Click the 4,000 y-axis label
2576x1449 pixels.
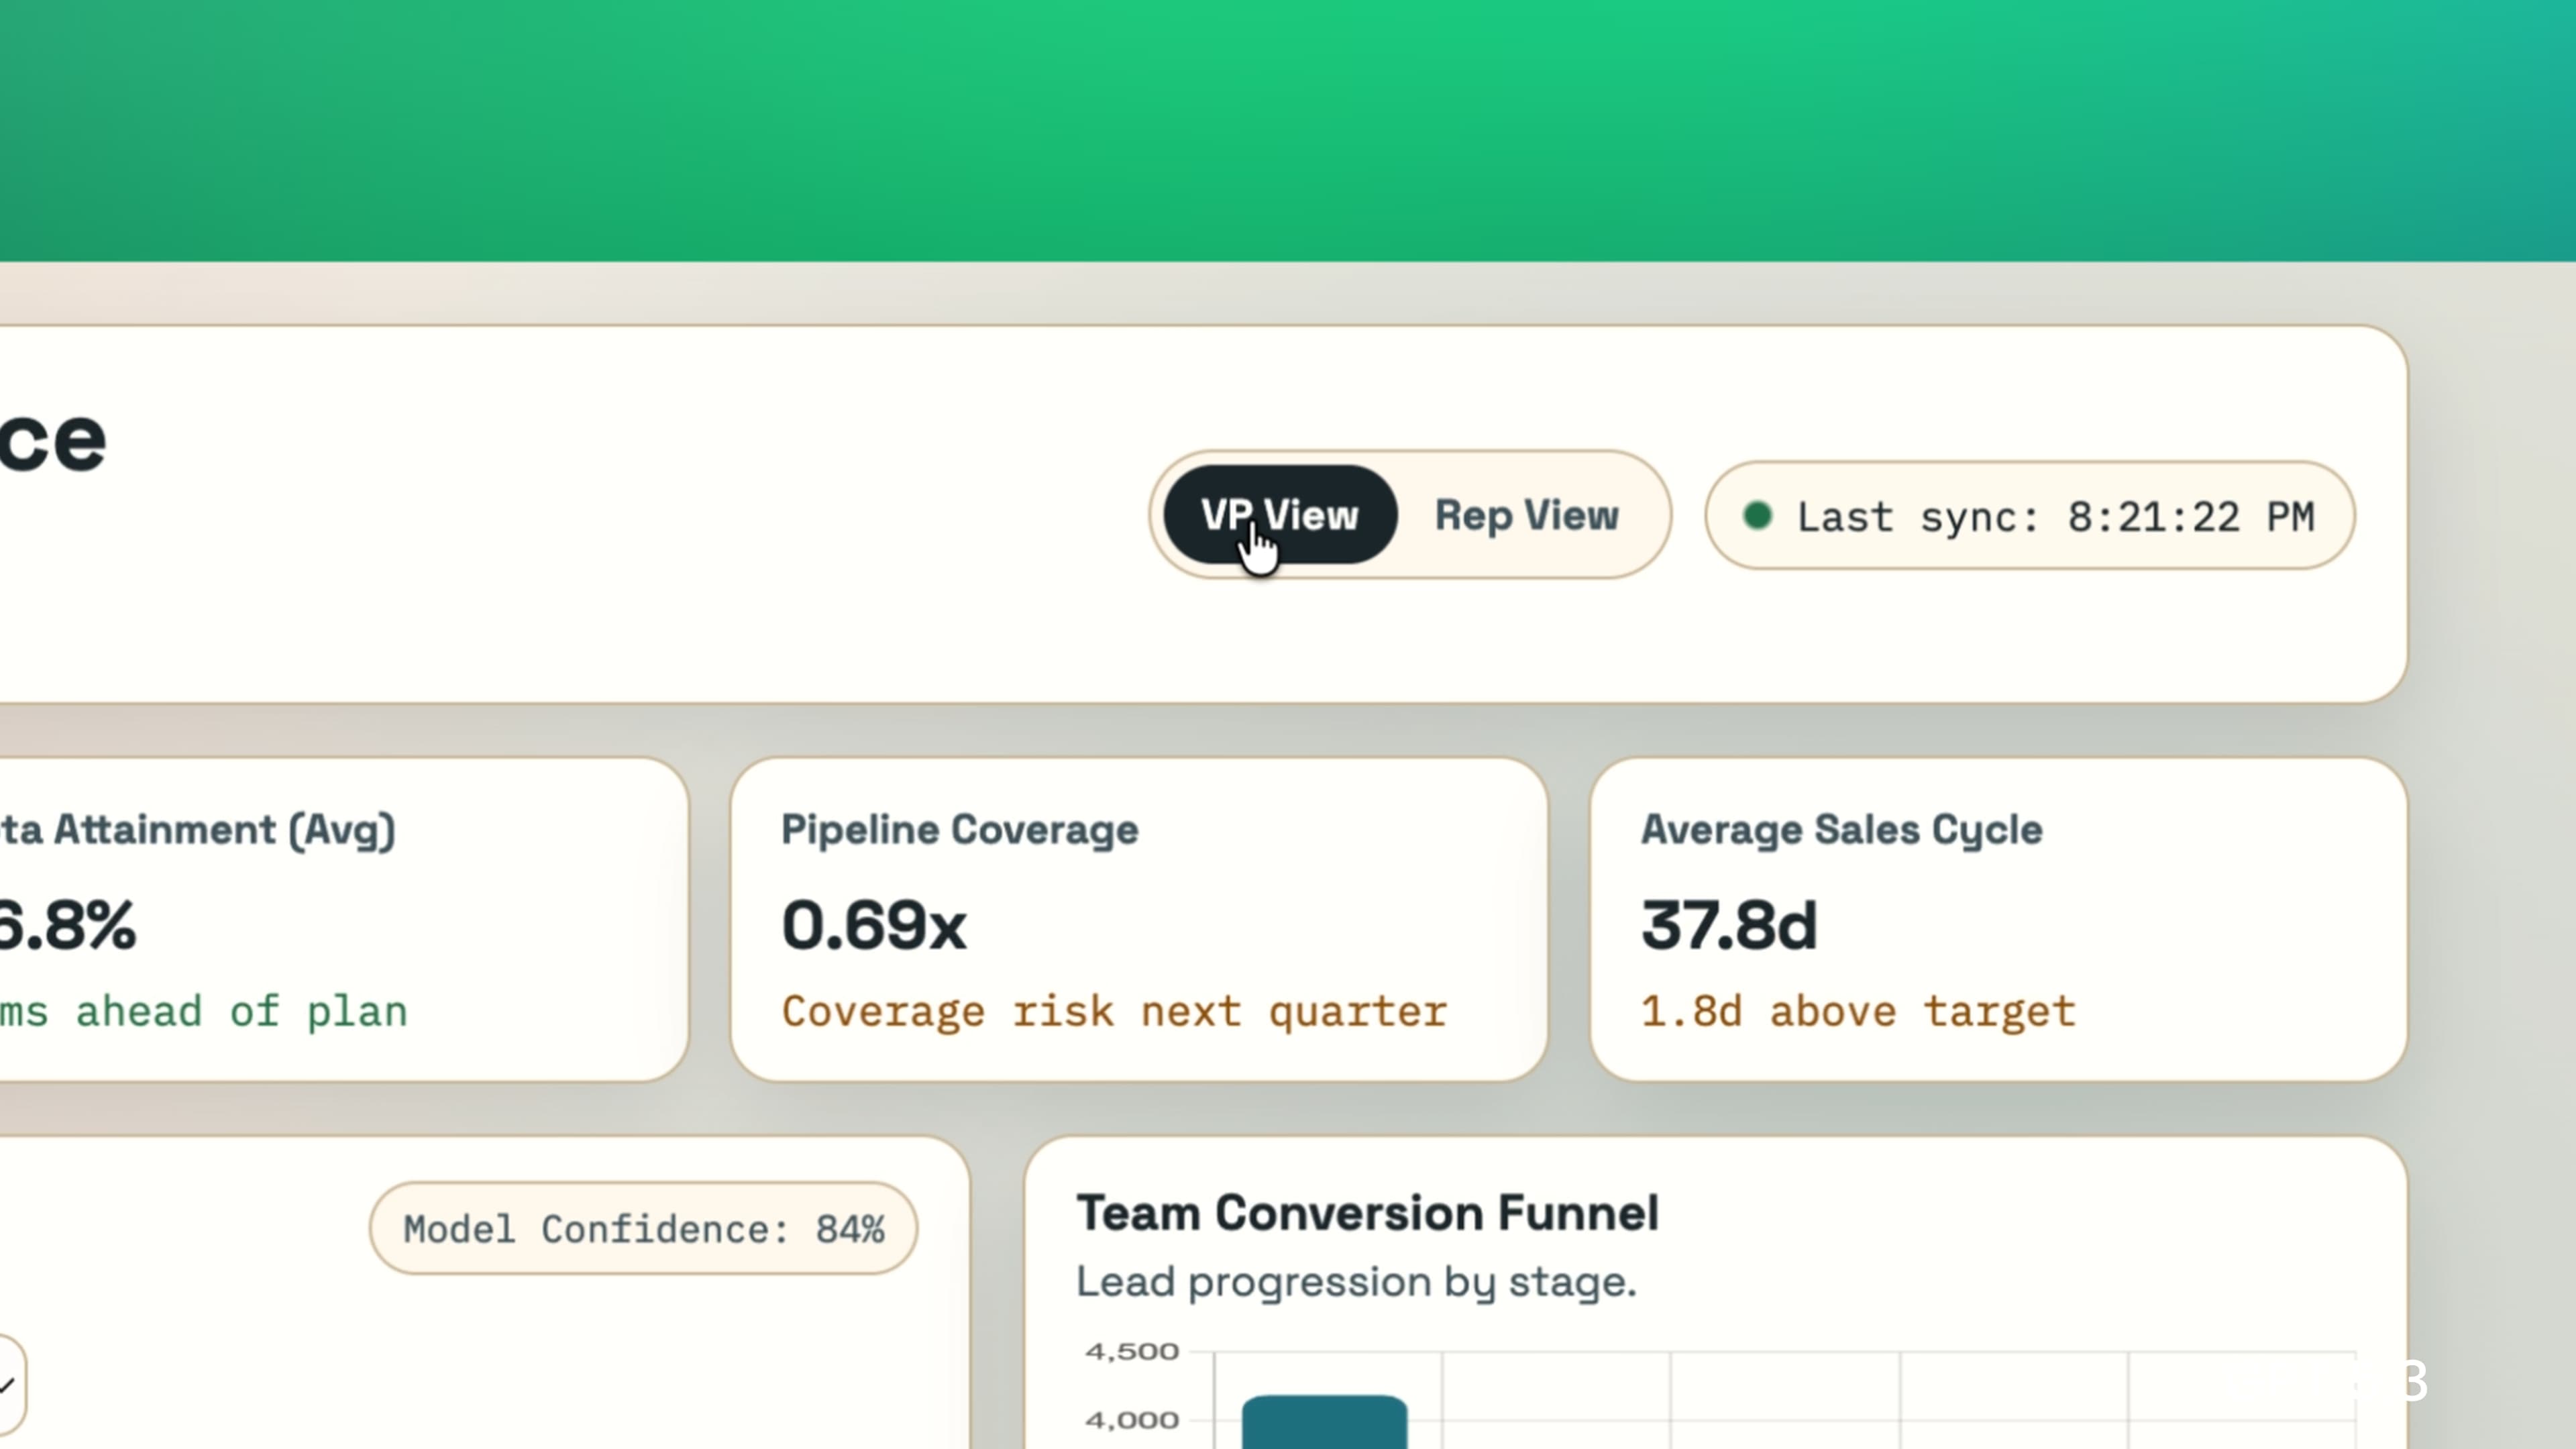pyautogui.click(x=1132, y=1420)
